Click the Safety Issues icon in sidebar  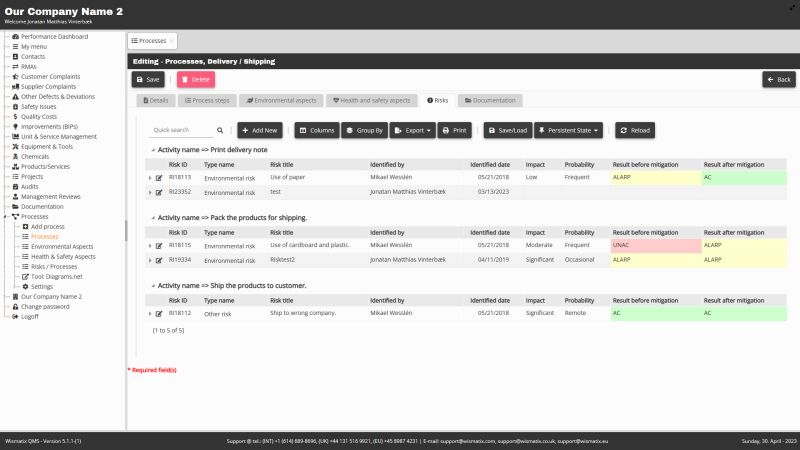[15, 107]
